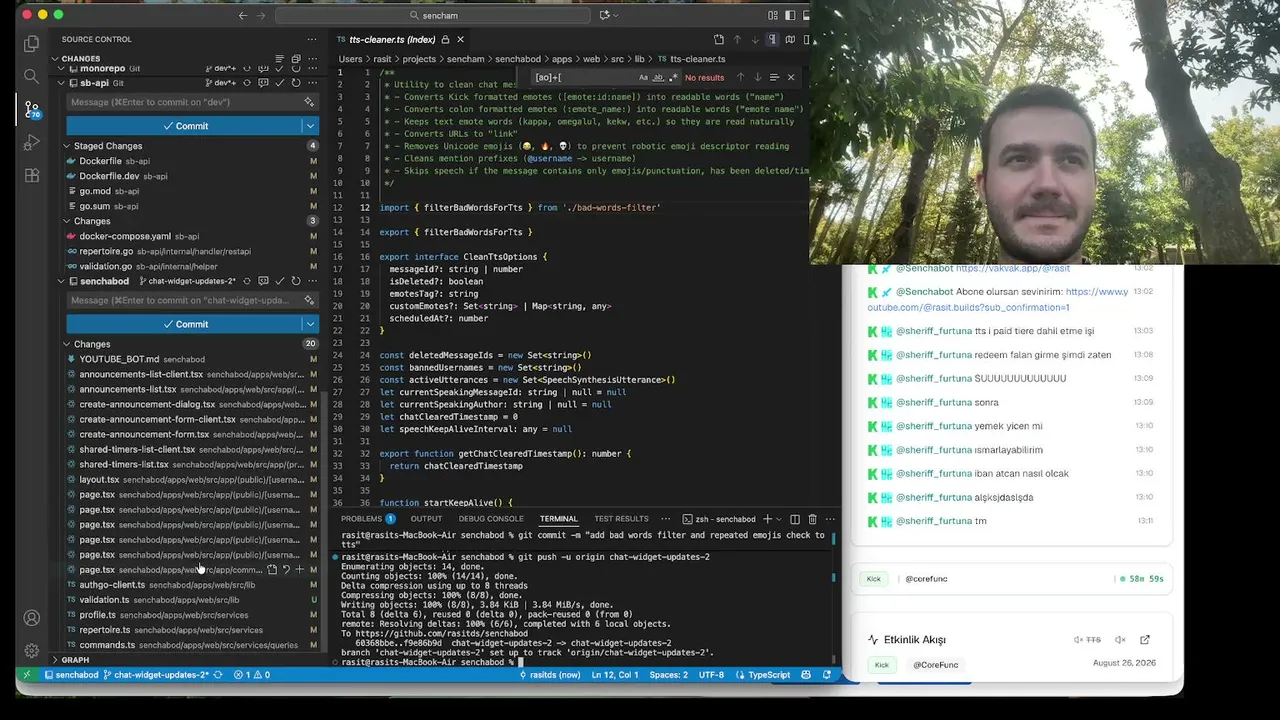Open the vakvak.app/@rasit link in chat
The width and height of the screenshot is (1280, 720).
coord(1013,268)
